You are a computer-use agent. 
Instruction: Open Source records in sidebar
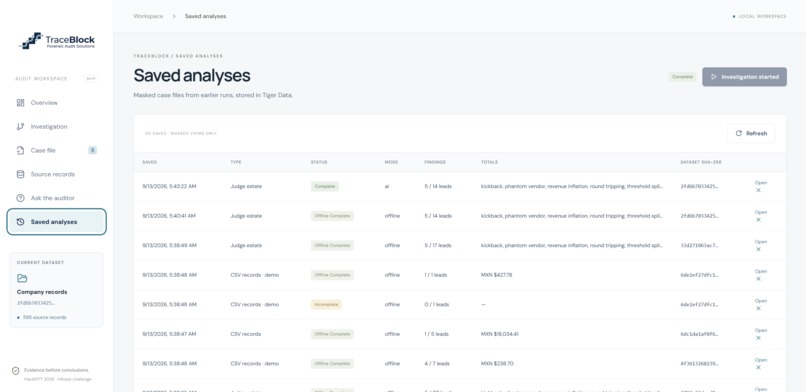coord(57,174)
